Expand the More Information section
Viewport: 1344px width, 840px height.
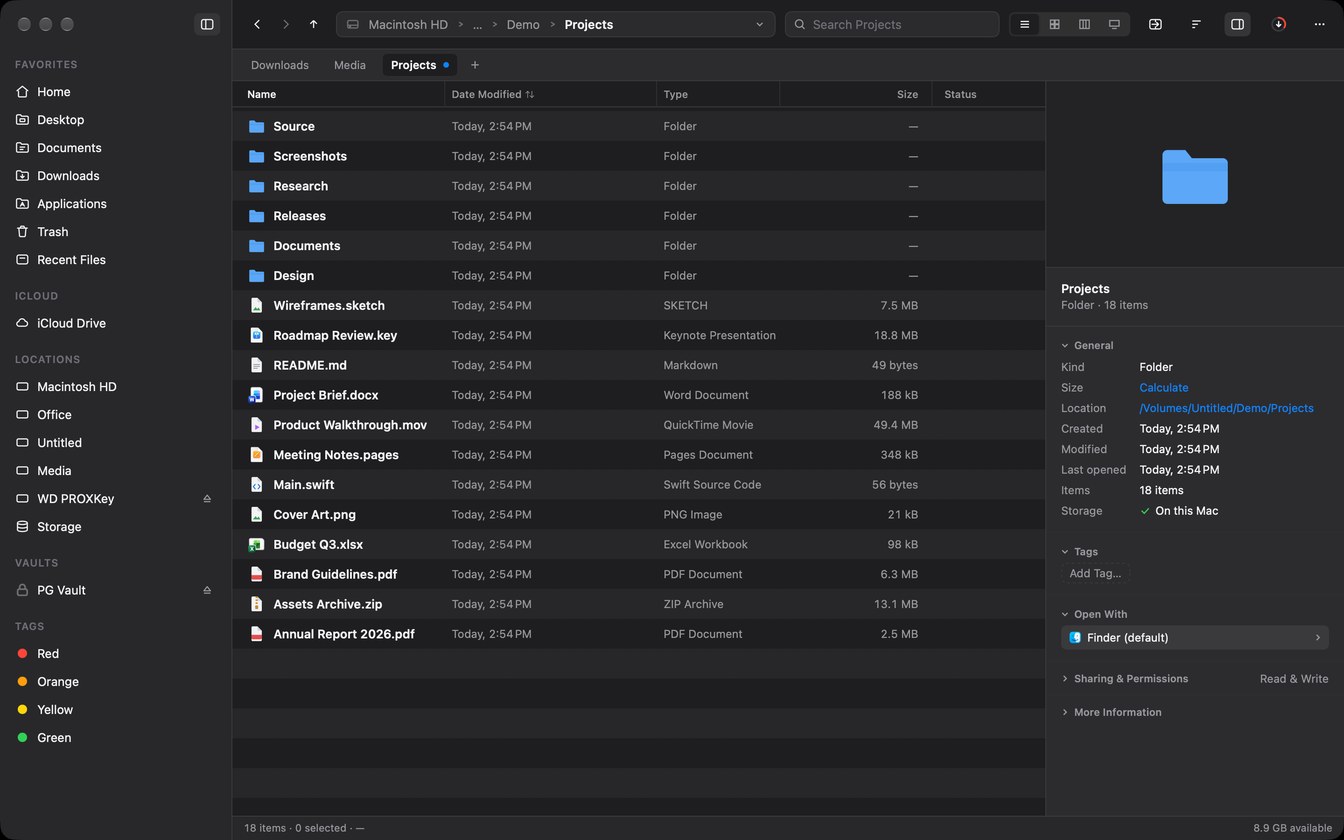tap(1065, 712)
